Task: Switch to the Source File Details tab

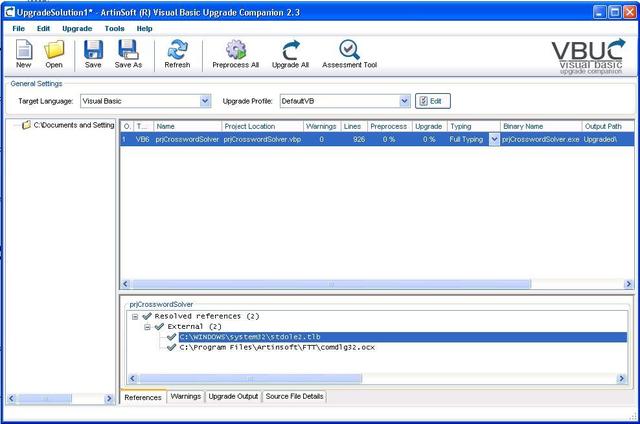Action: point(294,396)
